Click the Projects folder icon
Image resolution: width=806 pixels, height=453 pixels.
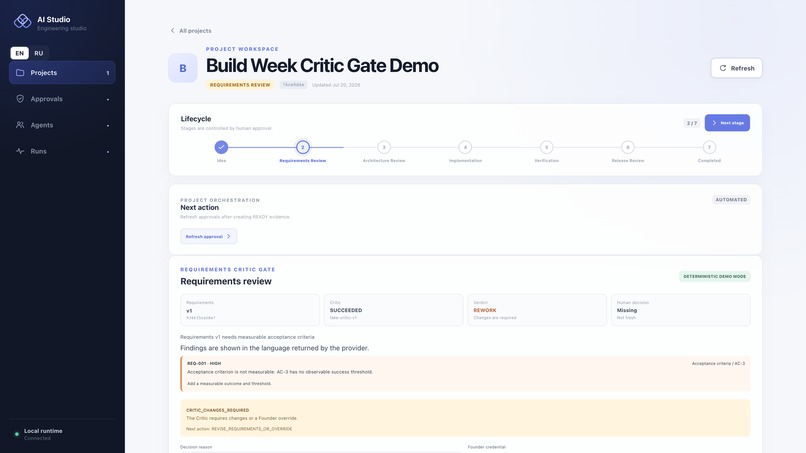20,73
